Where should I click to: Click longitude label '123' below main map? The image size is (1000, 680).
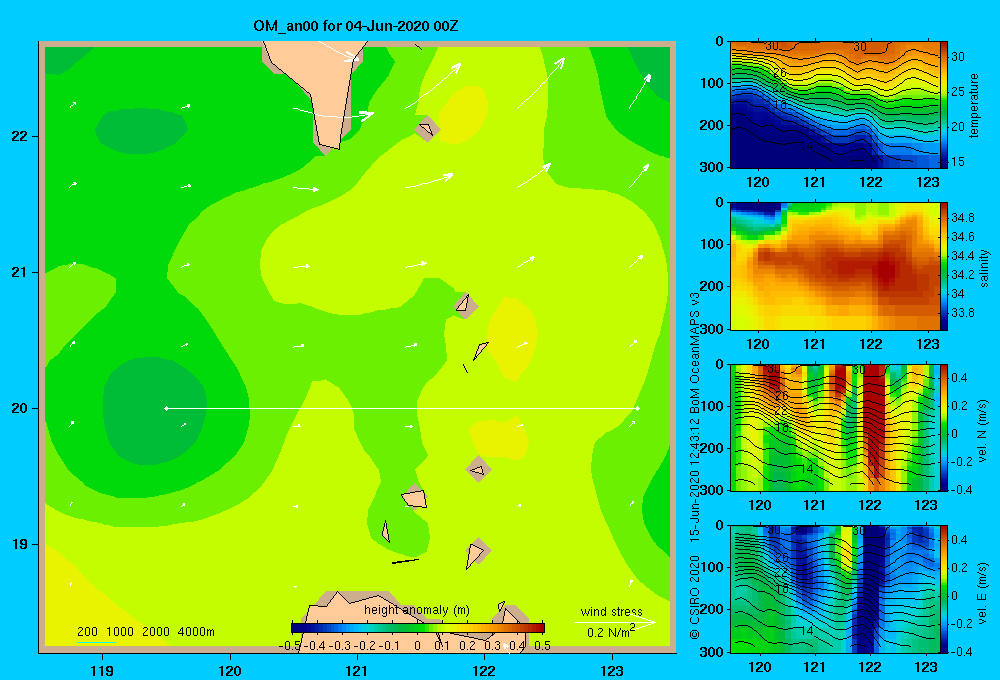pos(612,670)
